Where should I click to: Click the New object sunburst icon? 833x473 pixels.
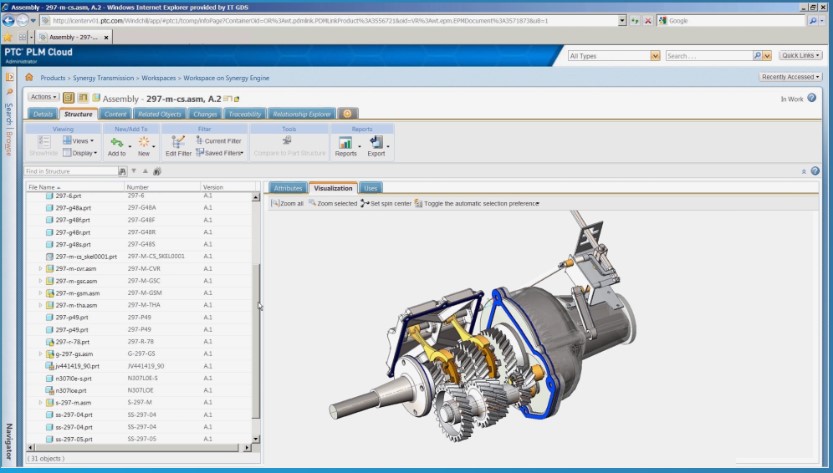(x=143, y=142)
